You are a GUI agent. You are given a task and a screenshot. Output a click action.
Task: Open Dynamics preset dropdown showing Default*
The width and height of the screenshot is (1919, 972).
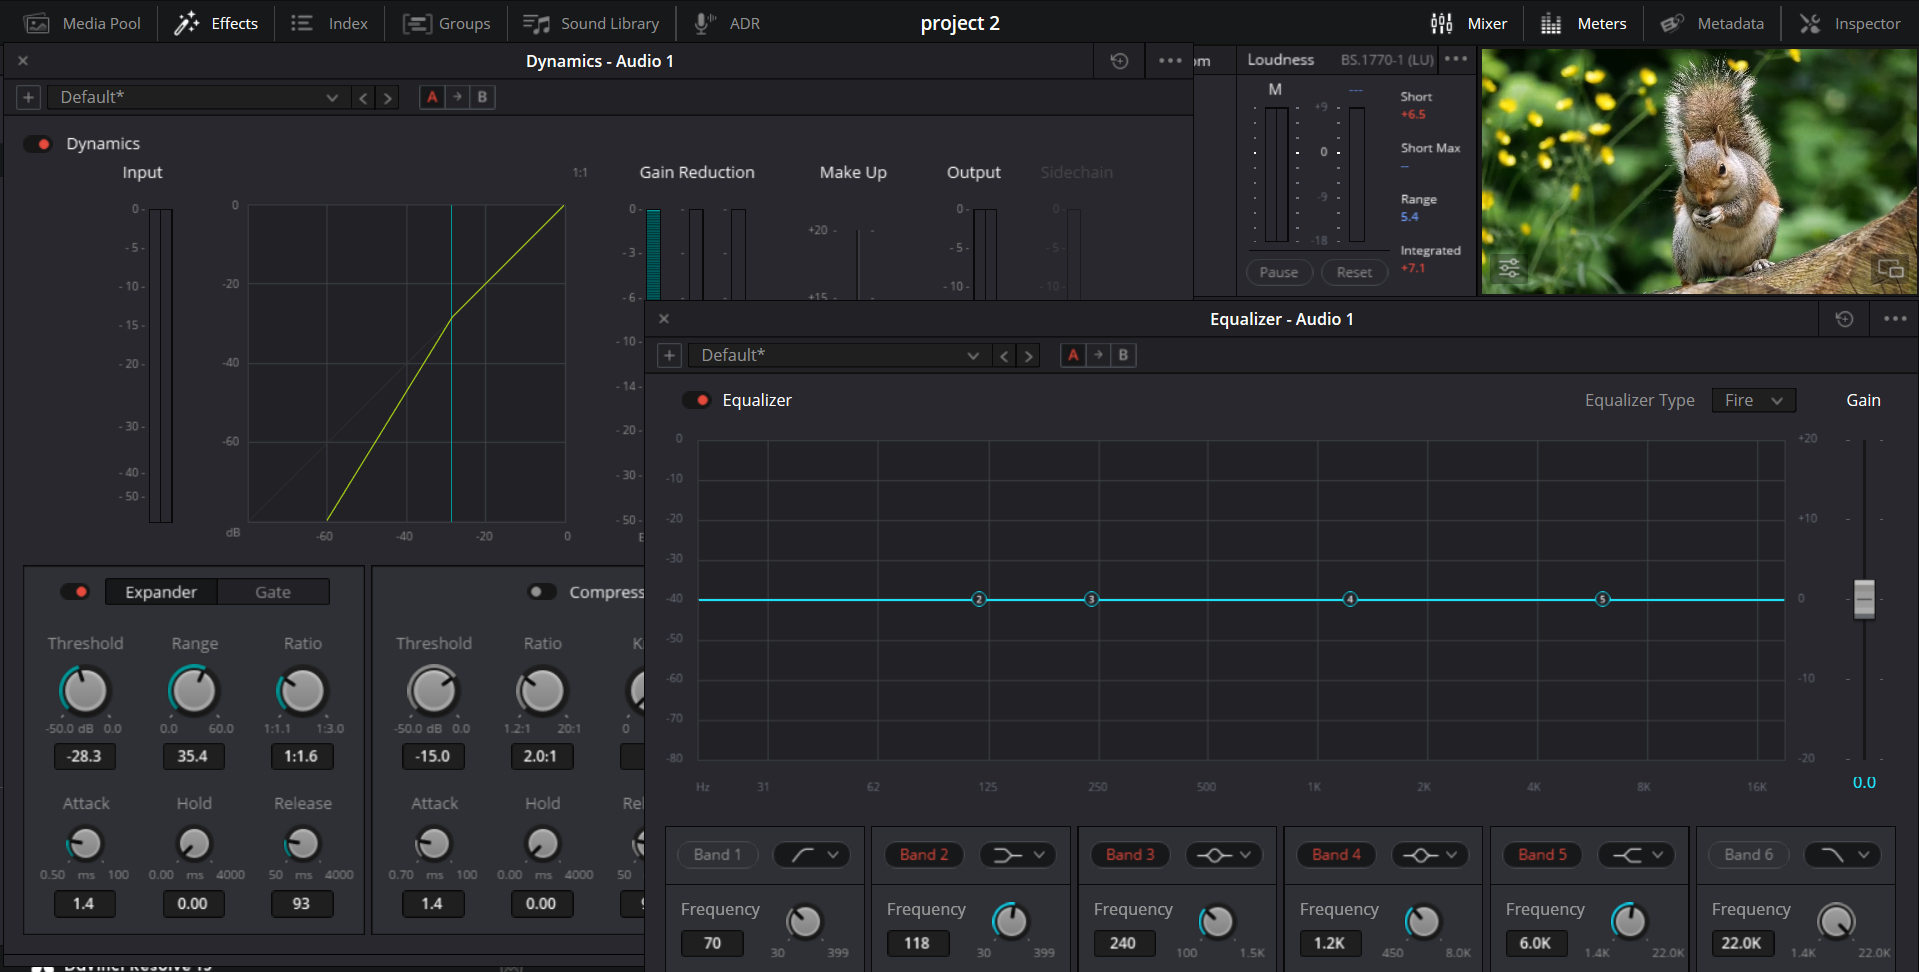pyautogui.click(x=197, y=97)
